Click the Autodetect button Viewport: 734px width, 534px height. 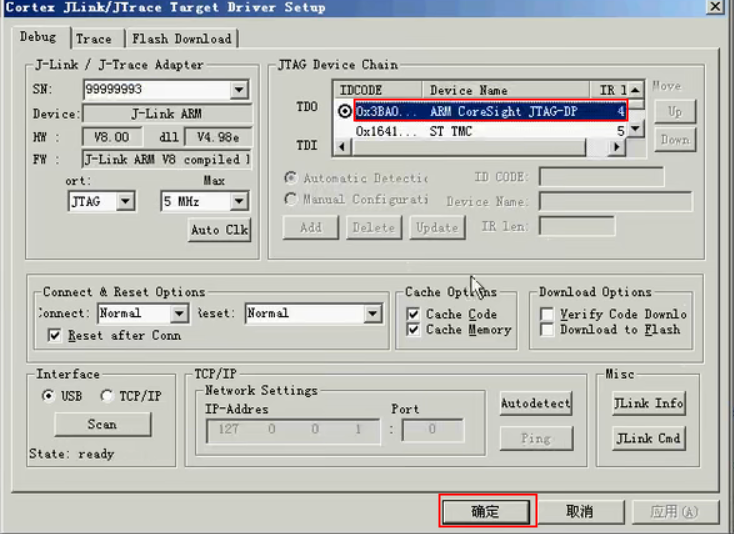tap(536, 403)
